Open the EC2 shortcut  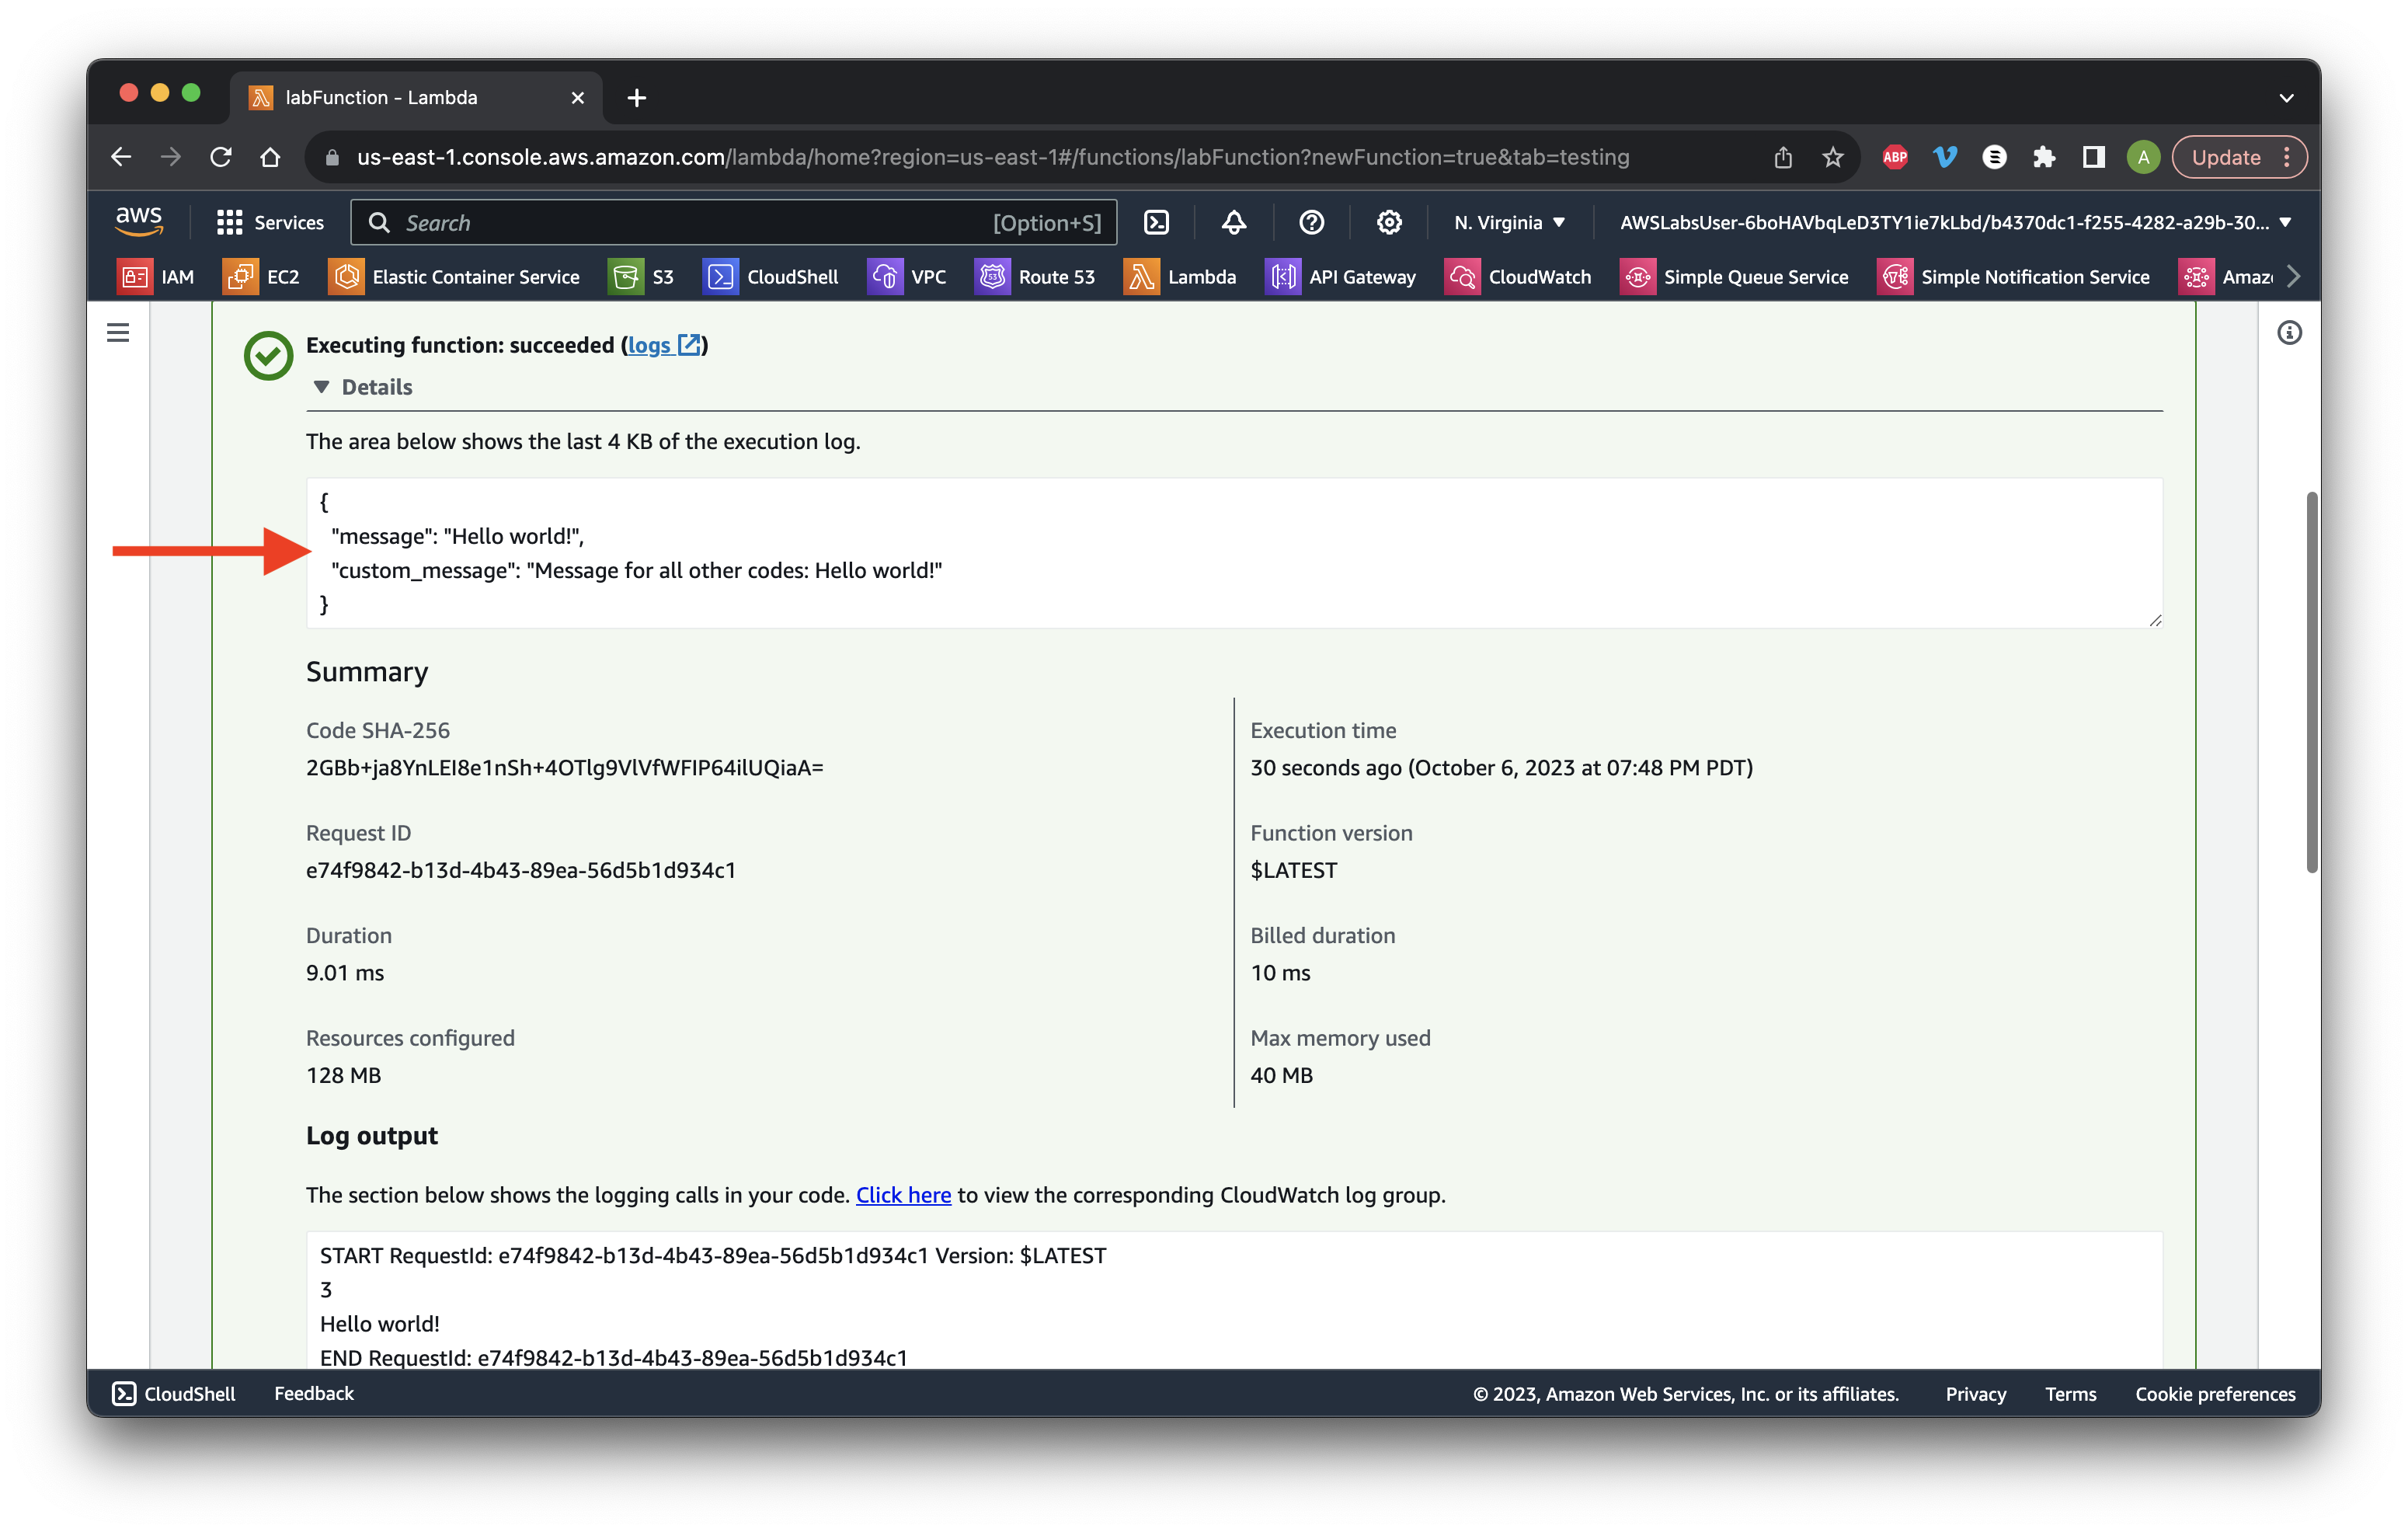click(x=262, y=277)
